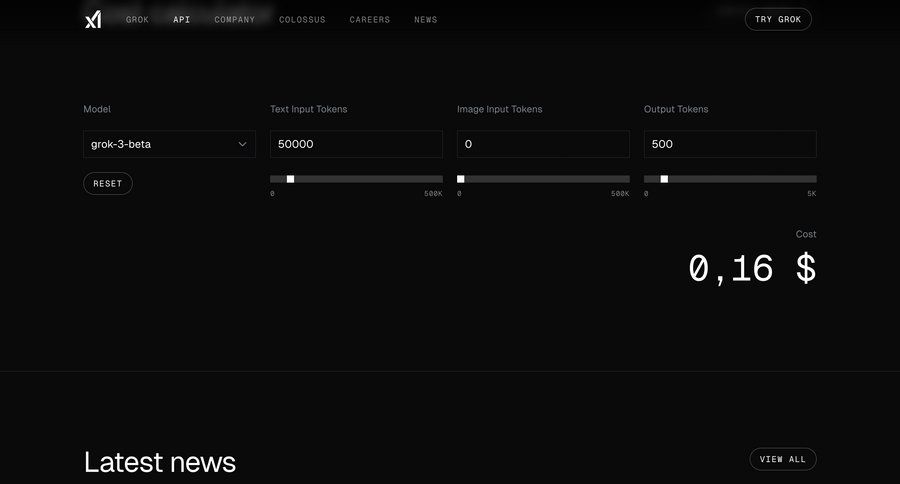Open the COLOSSUS nav link

click(302, 20)
